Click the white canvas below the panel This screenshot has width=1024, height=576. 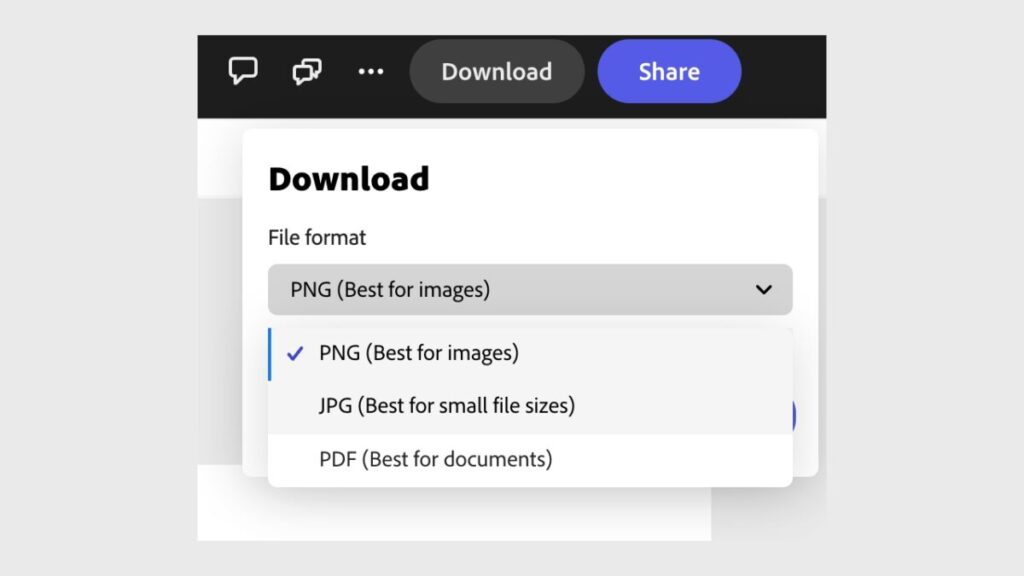(x=450, y=515)
